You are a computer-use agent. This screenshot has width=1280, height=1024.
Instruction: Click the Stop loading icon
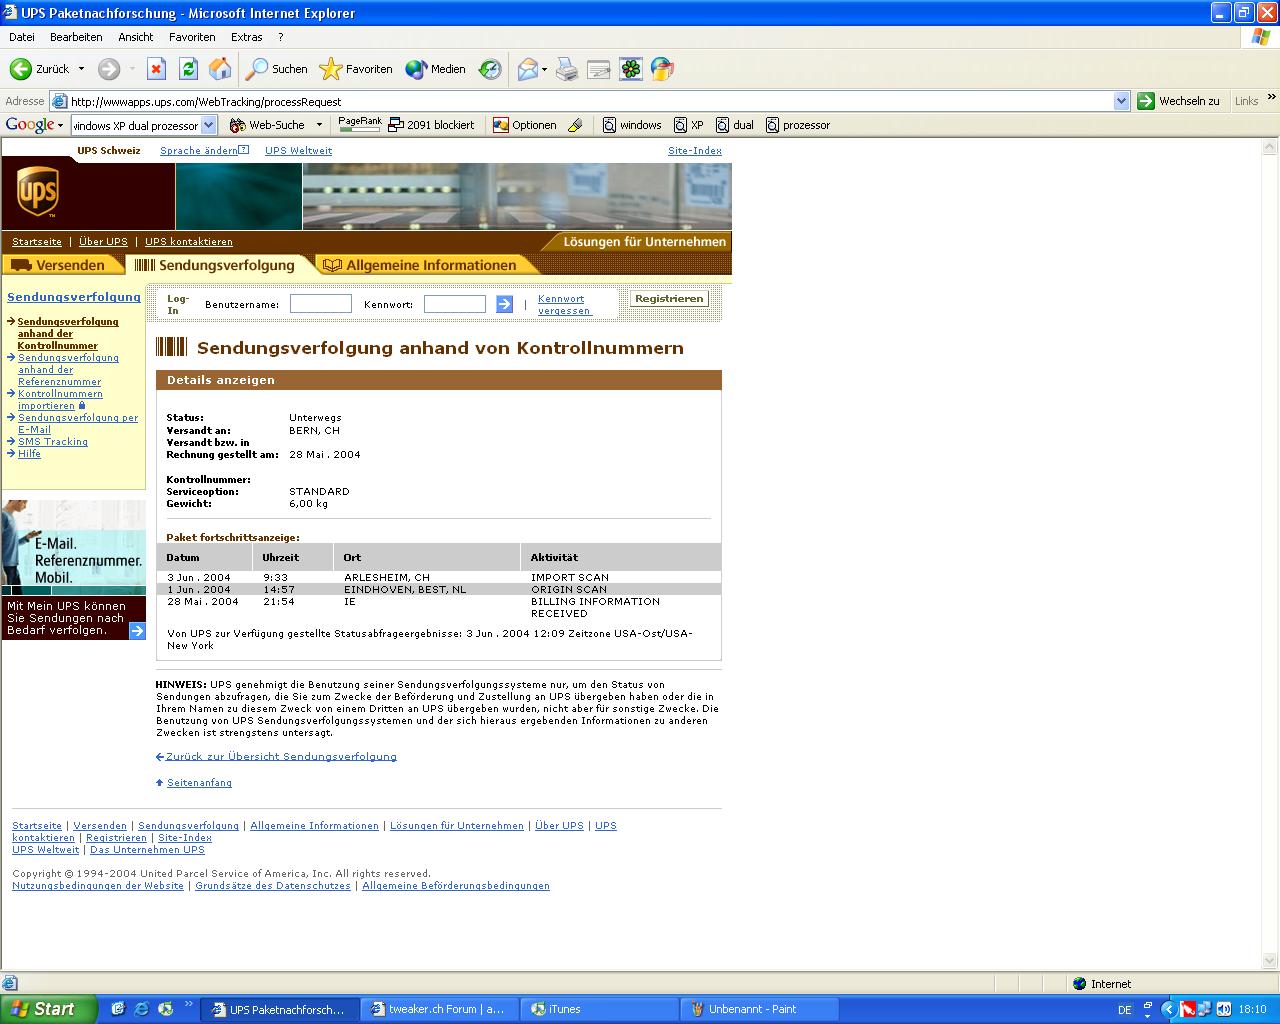[156, 69]
